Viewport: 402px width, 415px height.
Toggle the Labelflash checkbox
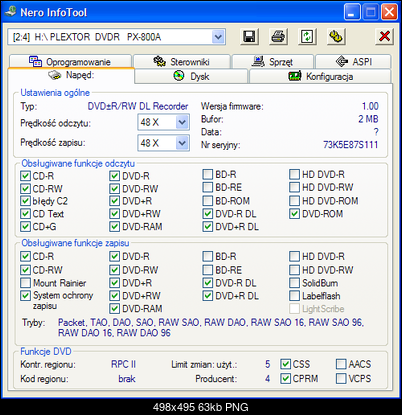tap(294, 296)
